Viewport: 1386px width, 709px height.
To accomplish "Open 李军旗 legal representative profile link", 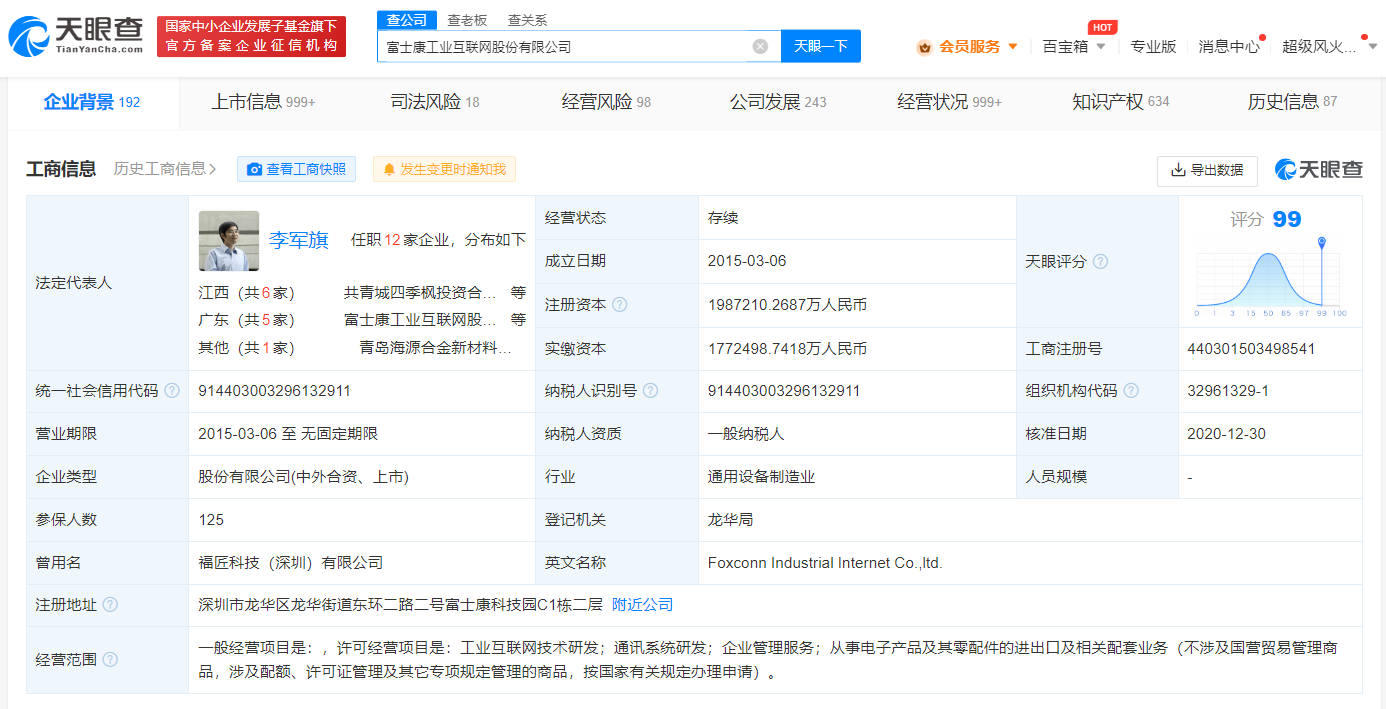I will tap(299, 240).
